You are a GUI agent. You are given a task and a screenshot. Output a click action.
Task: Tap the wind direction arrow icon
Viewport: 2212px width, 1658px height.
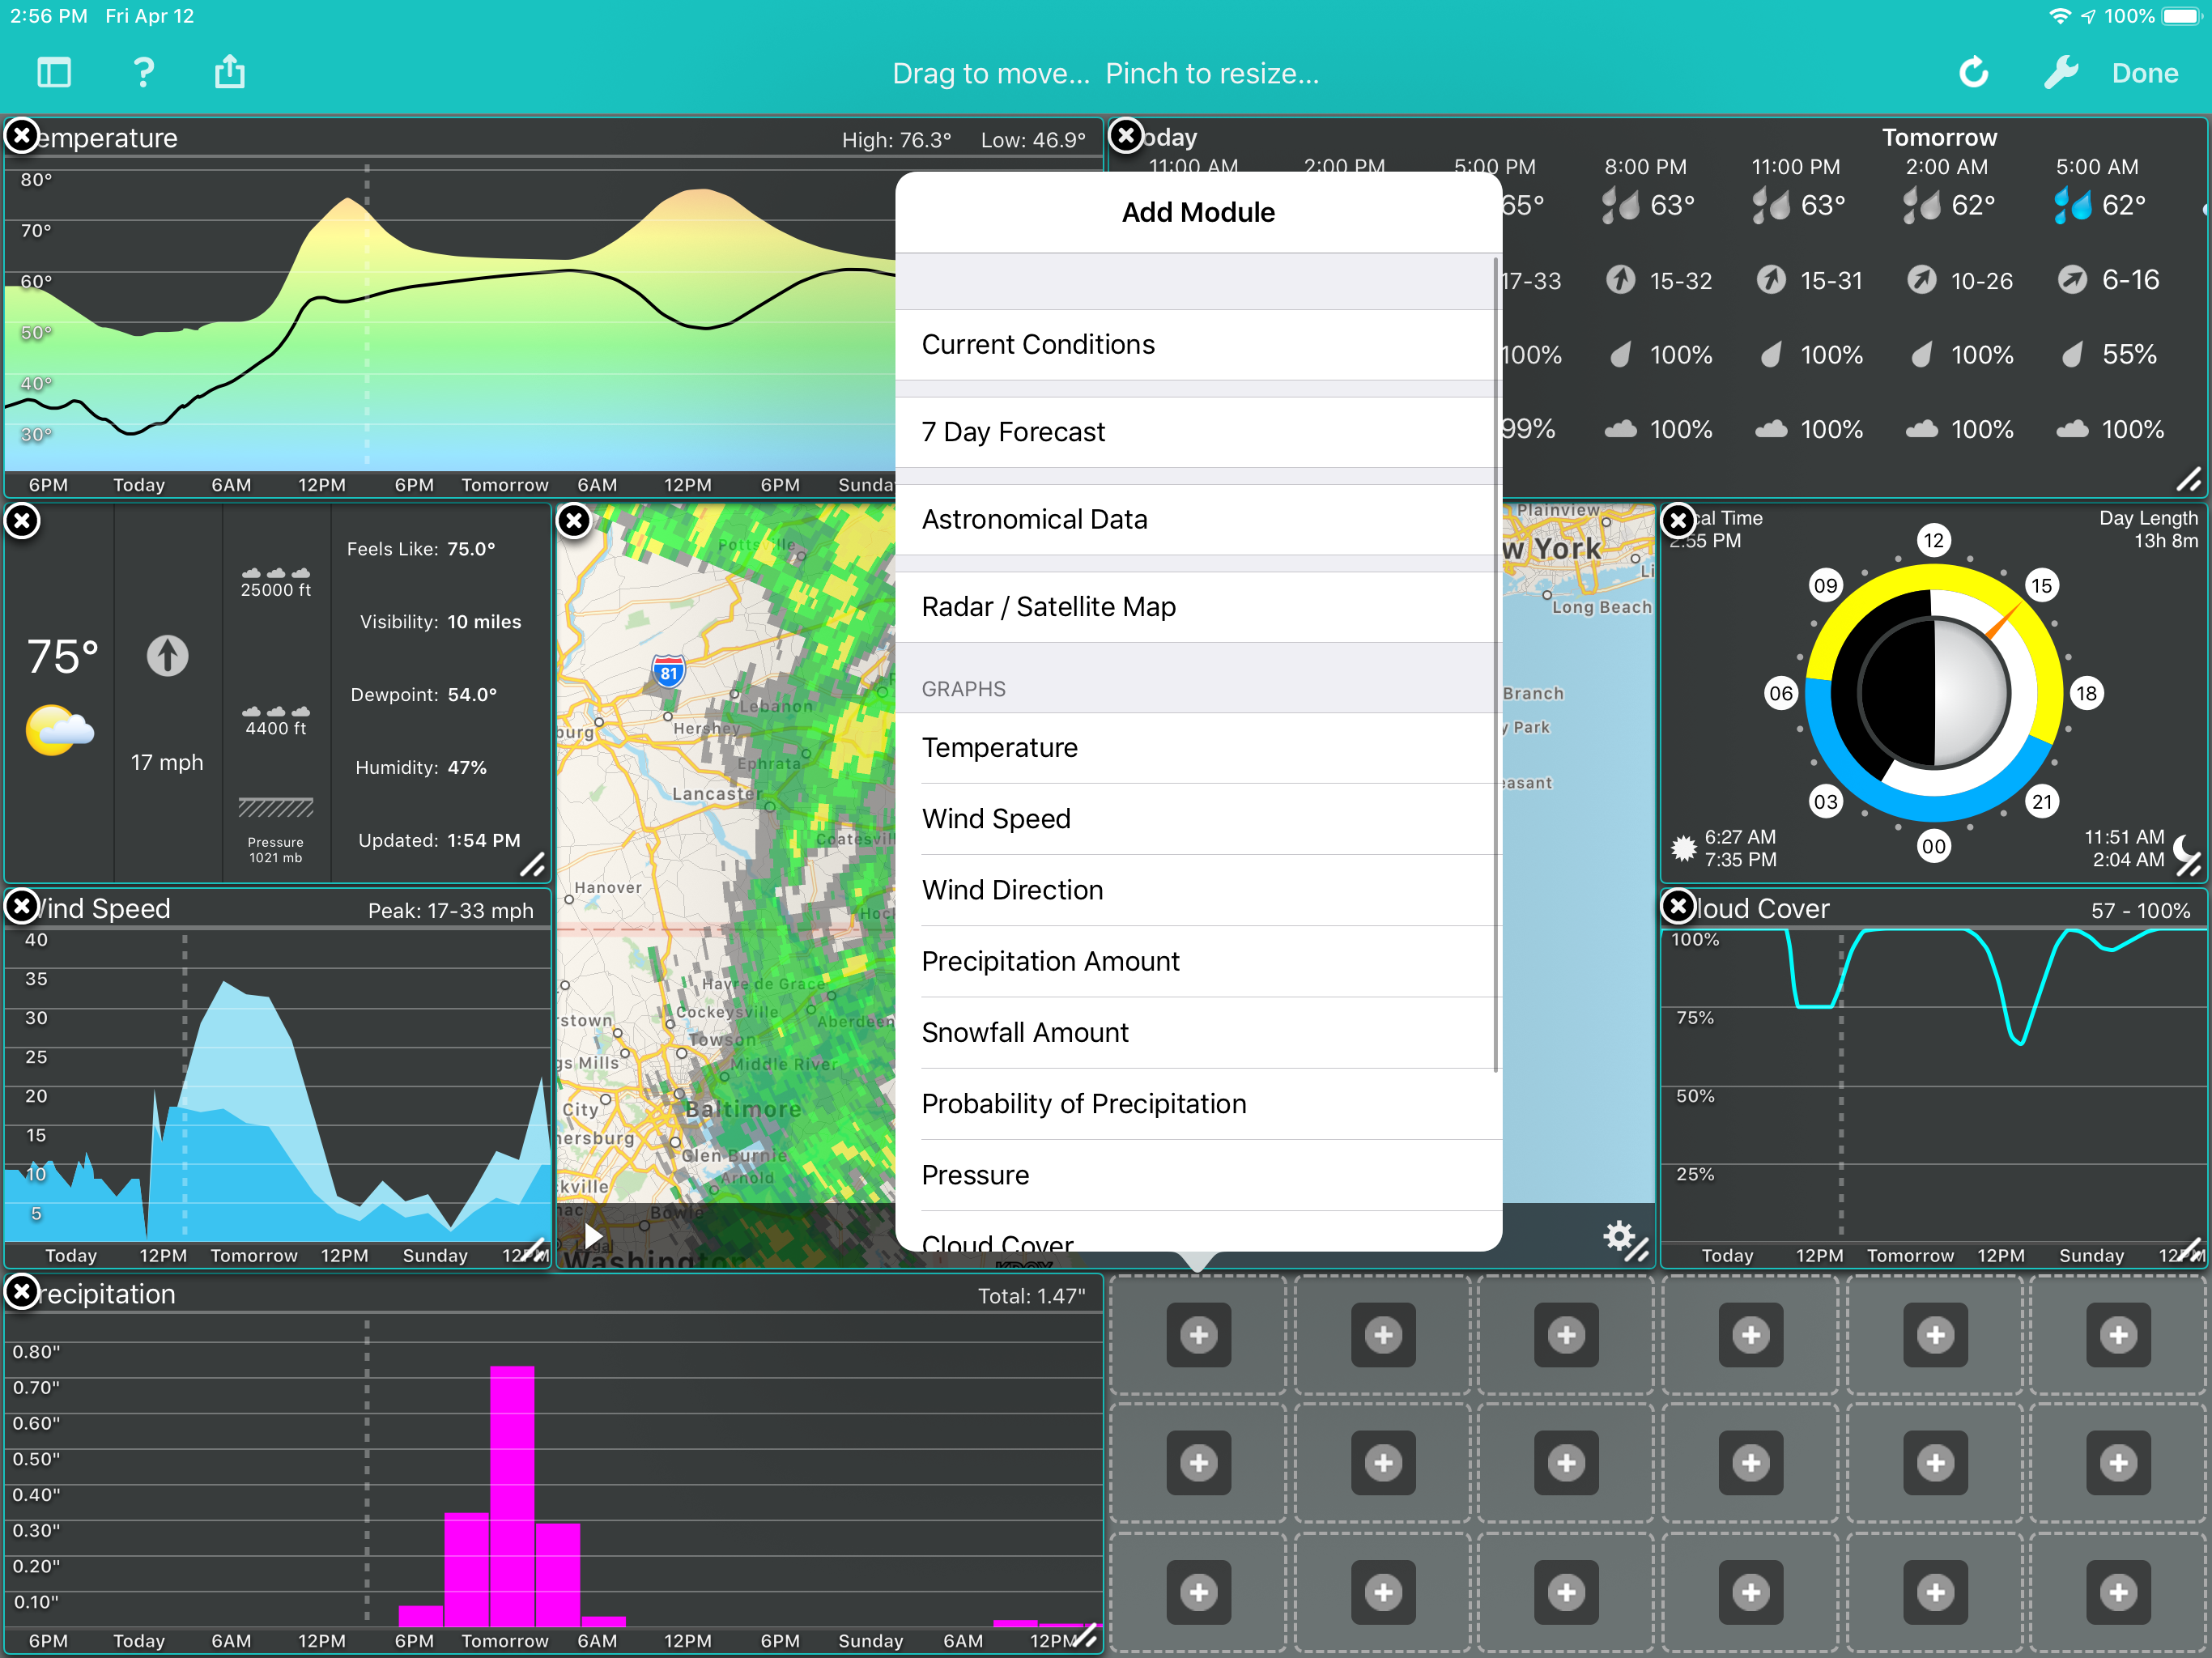(167, 656)
